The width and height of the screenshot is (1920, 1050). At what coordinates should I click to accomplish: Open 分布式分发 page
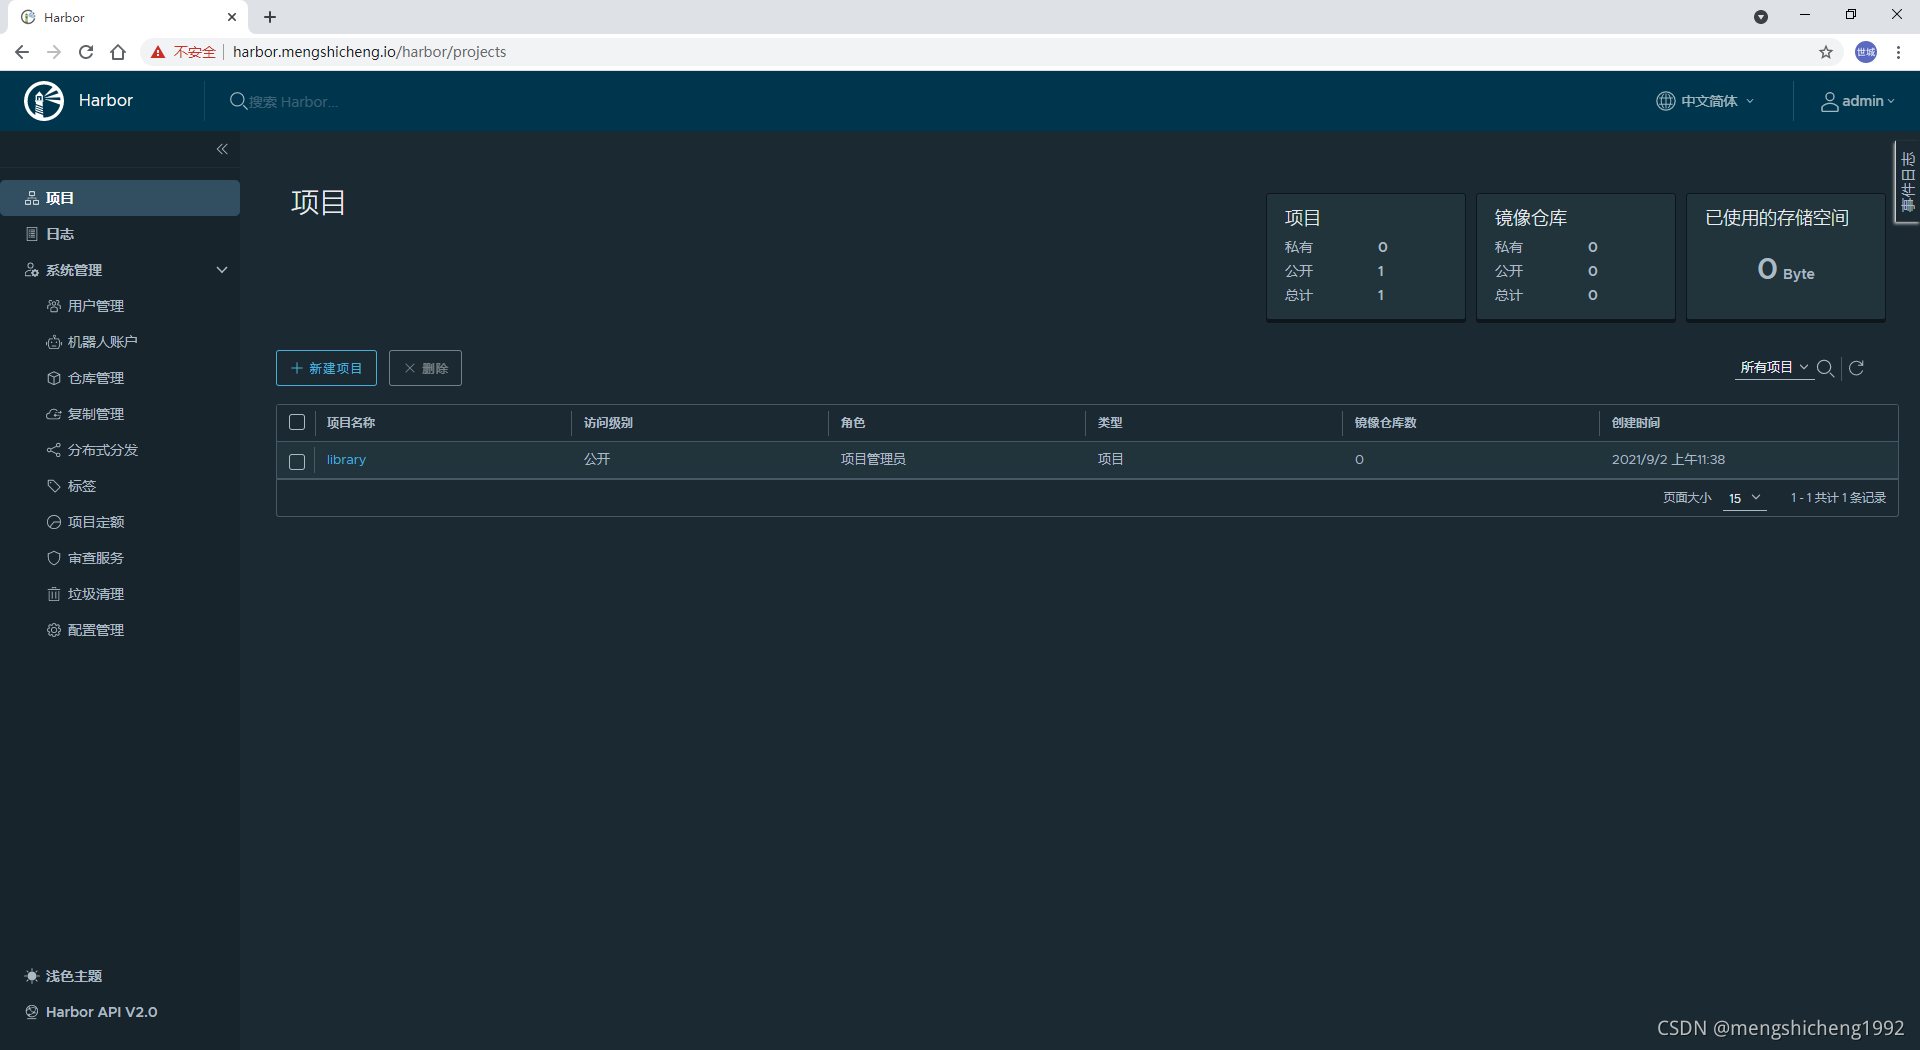(x=102, y=450)
